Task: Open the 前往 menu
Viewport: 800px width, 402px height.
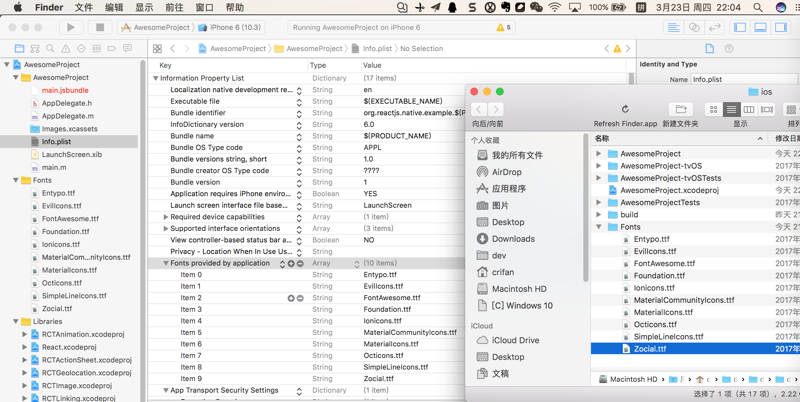Action: (174, 8)
